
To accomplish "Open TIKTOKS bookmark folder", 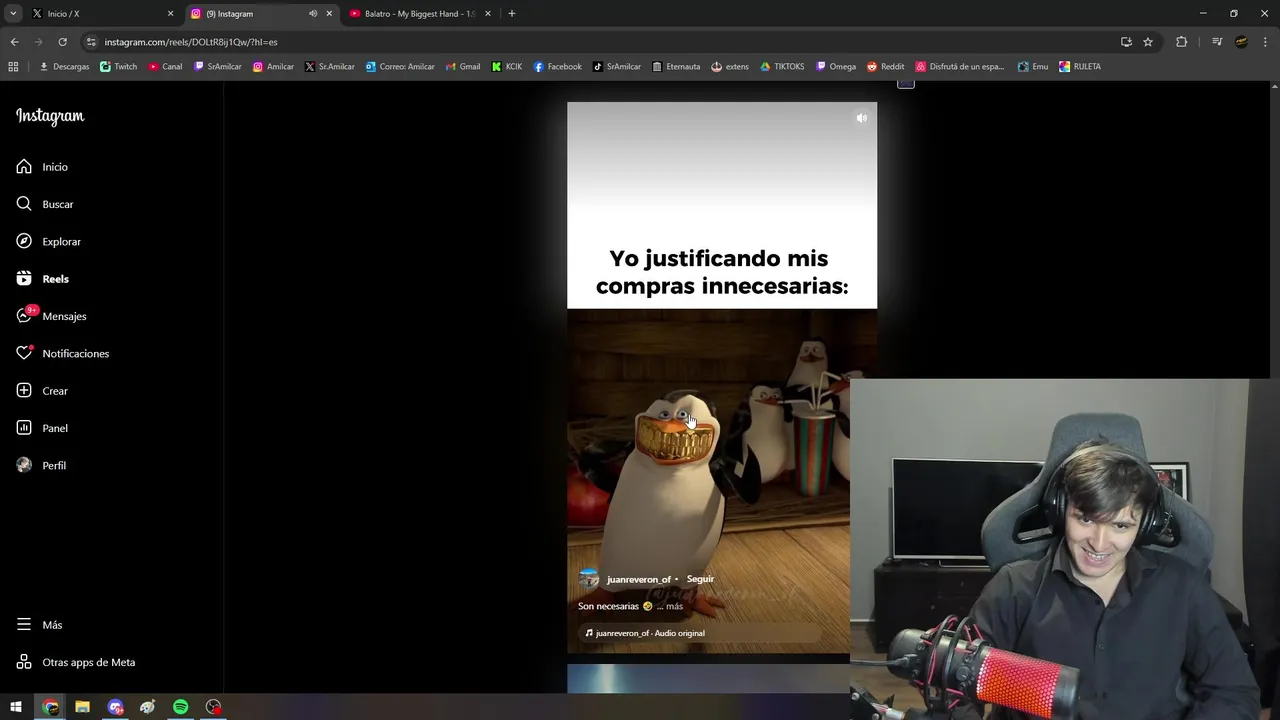I will pyautogui.click(x=782, y=67).
